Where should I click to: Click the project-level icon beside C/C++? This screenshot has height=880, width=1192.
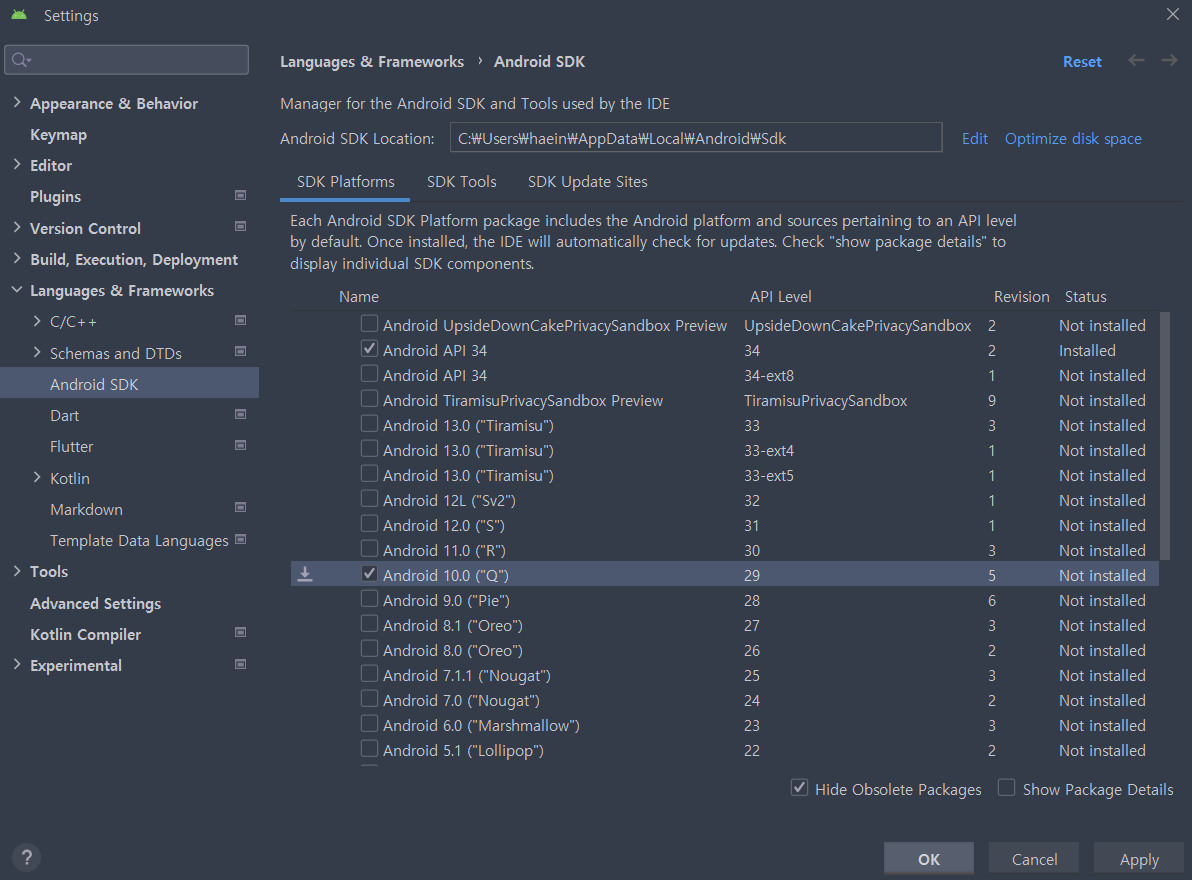tap(240, 321)
